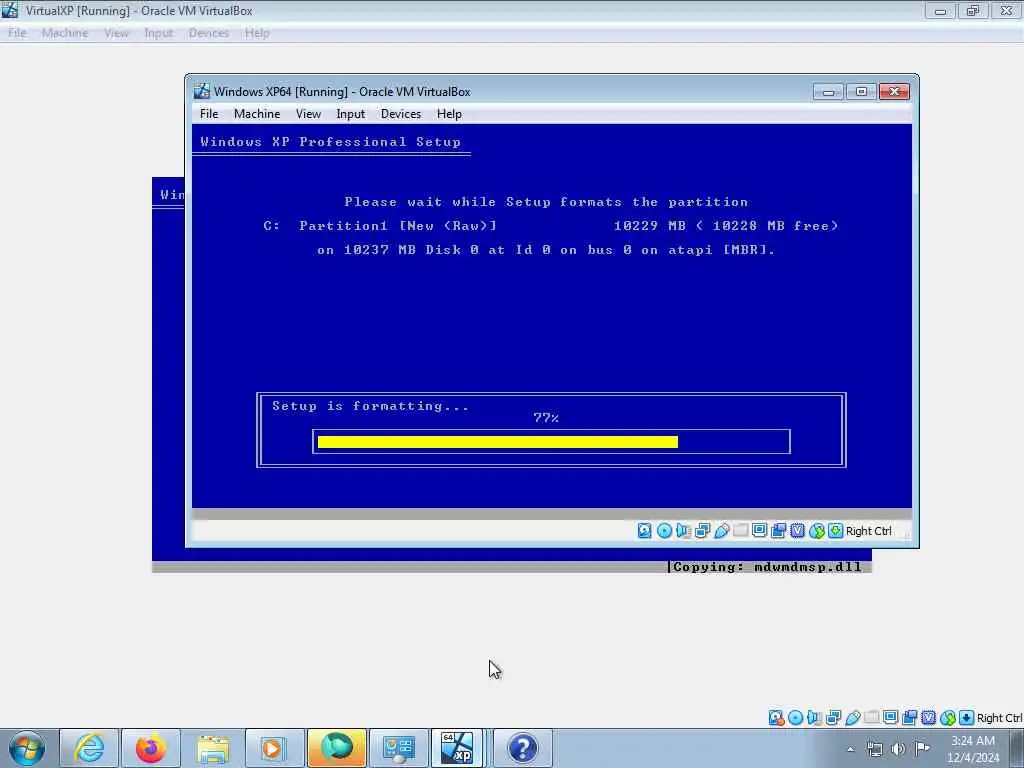Click the 'Copying: mdwmdmsp.dll' status text
Viewport: 1024px width, 768px height.
tap(767, 567)
